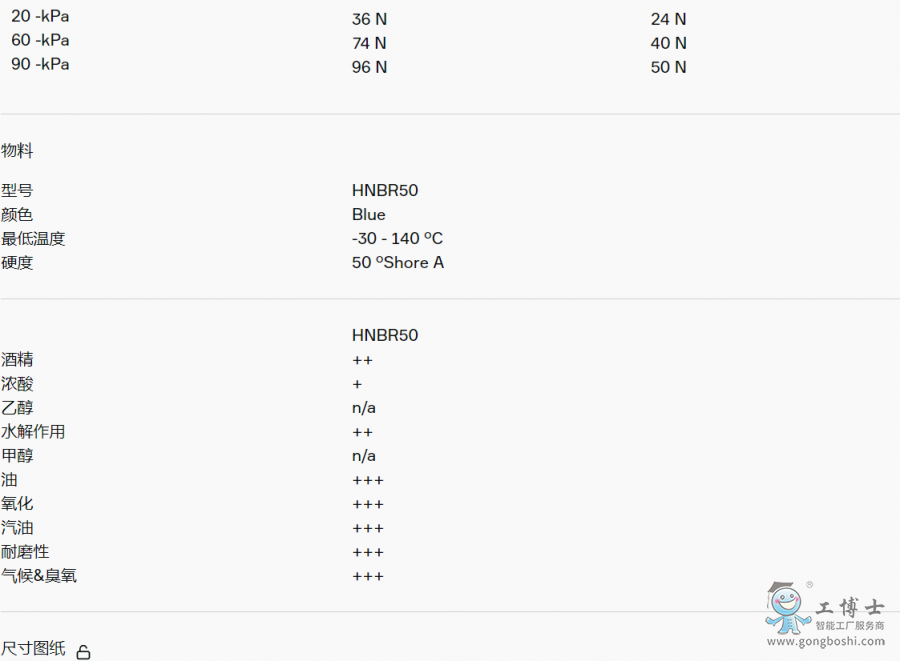
Task: Click the 耐磨性 row label
Action: pyautogui.click(x=25, y=552)
